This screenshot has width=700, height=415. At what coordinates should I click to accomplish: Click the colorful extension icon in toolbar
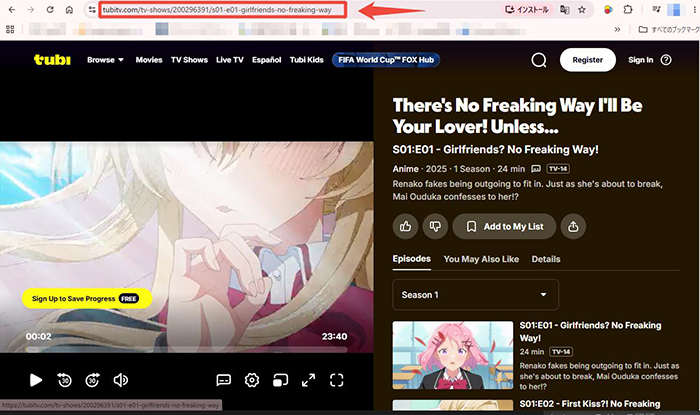coord(608,9)
